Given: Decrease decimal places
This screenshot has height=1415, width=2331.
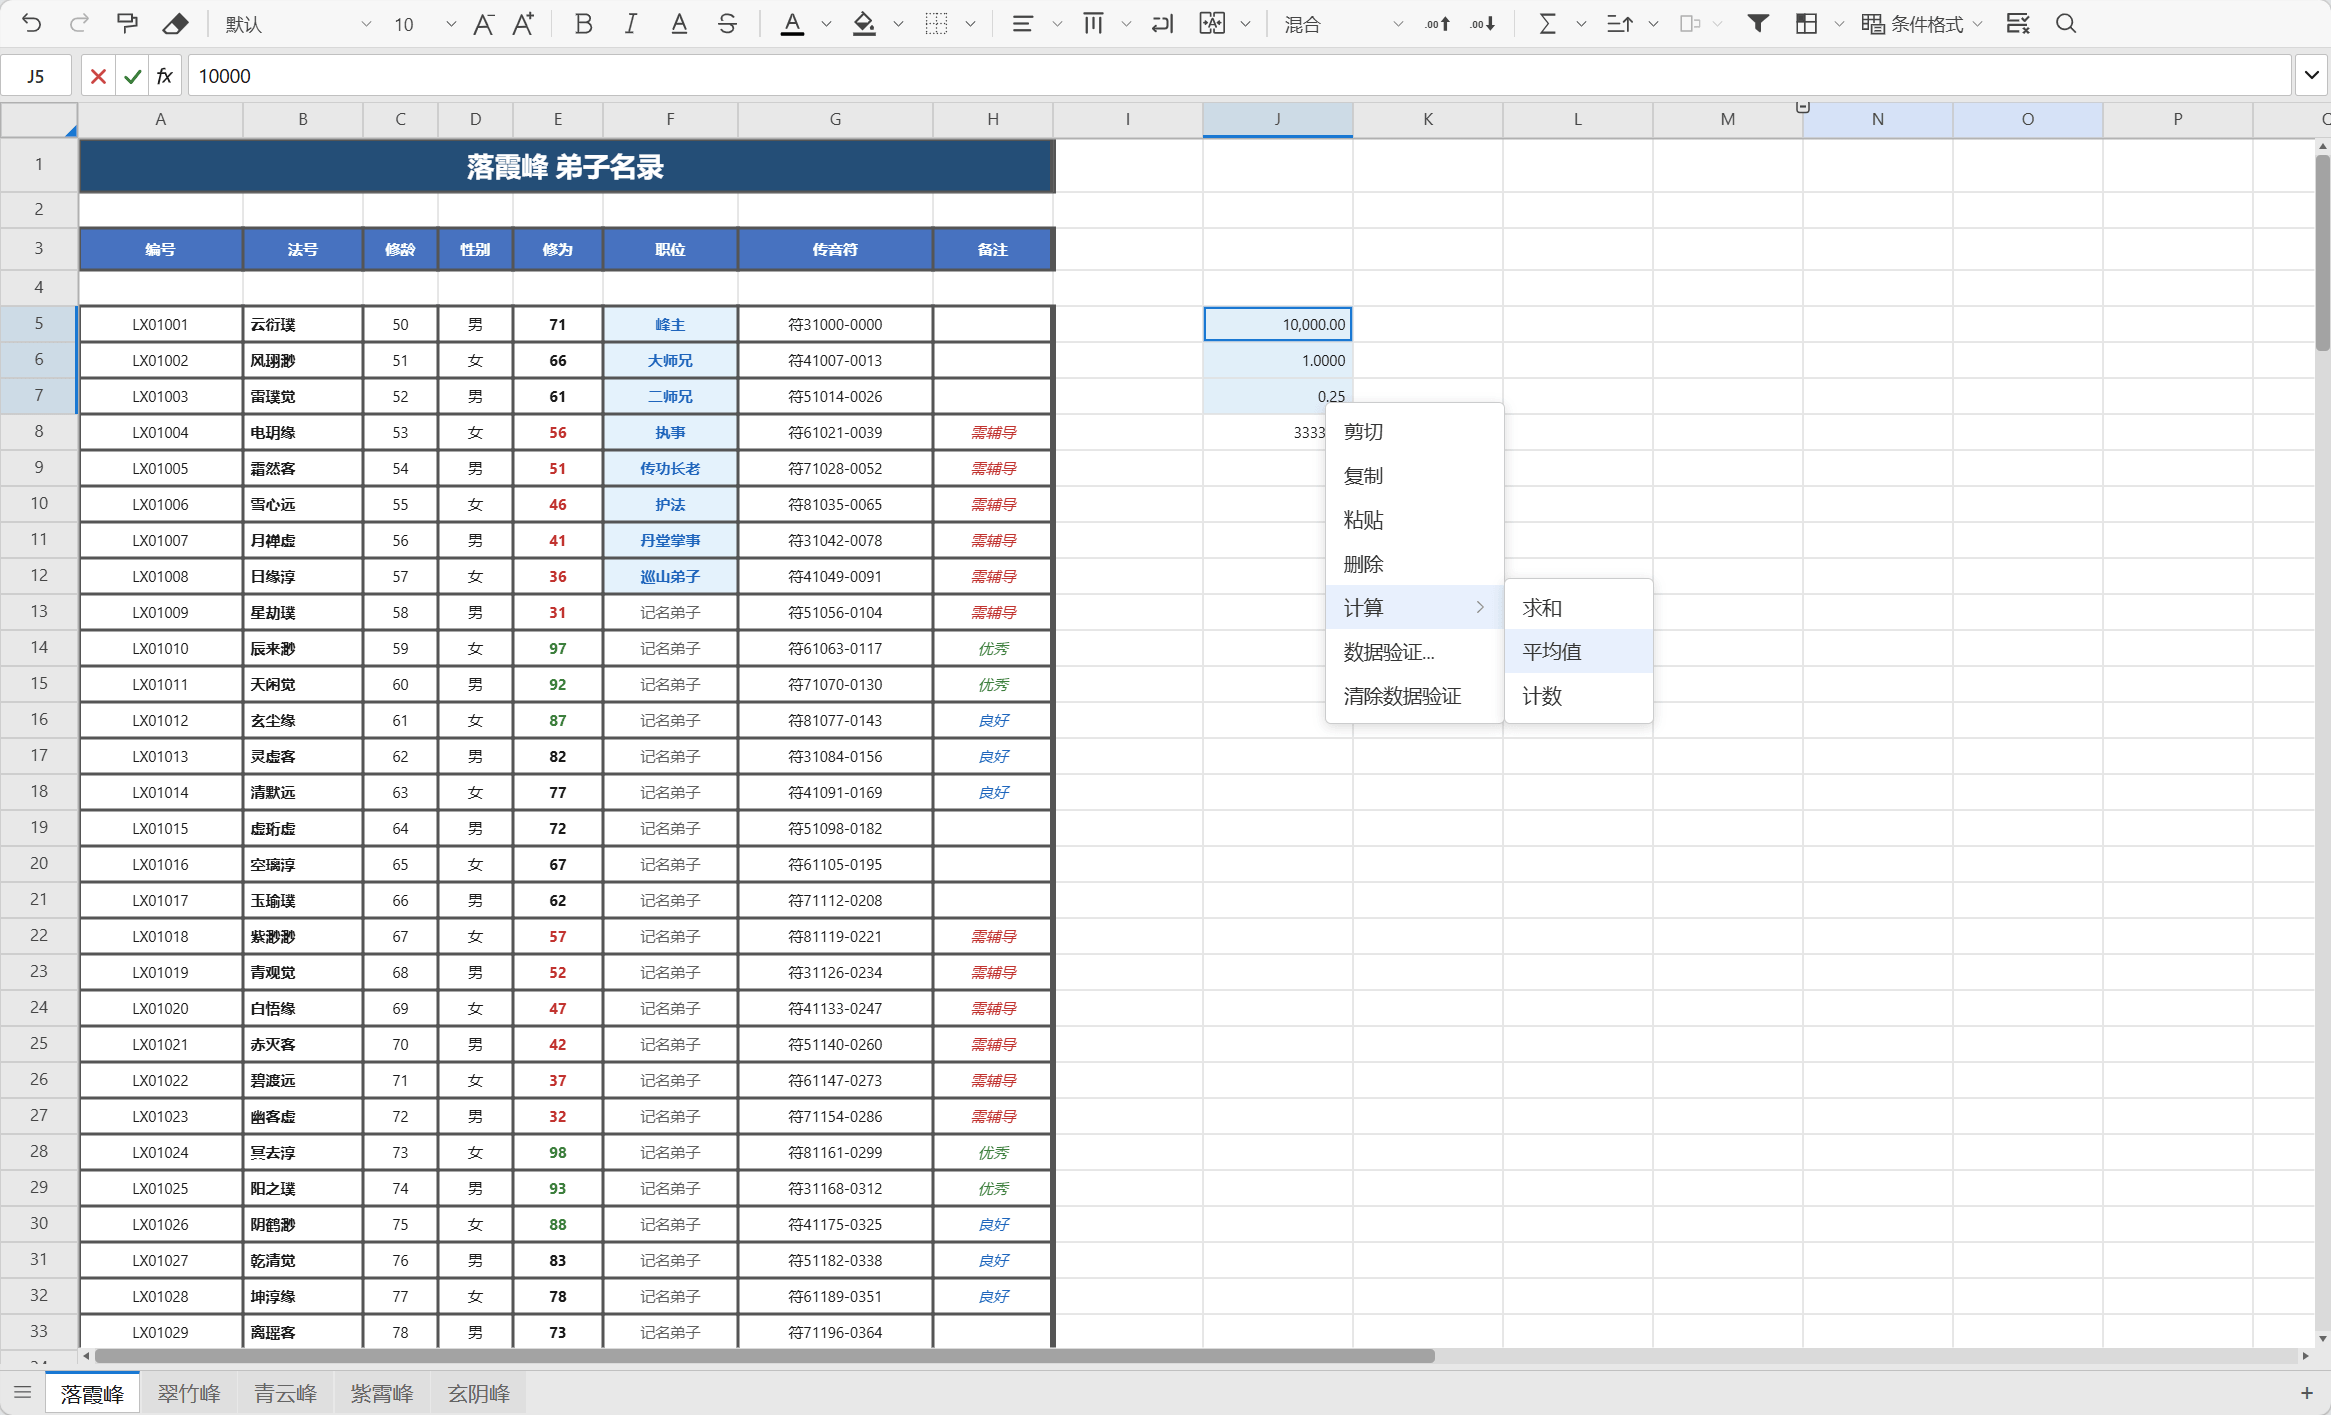Looking at the screenshot, I should point(1482,24).
